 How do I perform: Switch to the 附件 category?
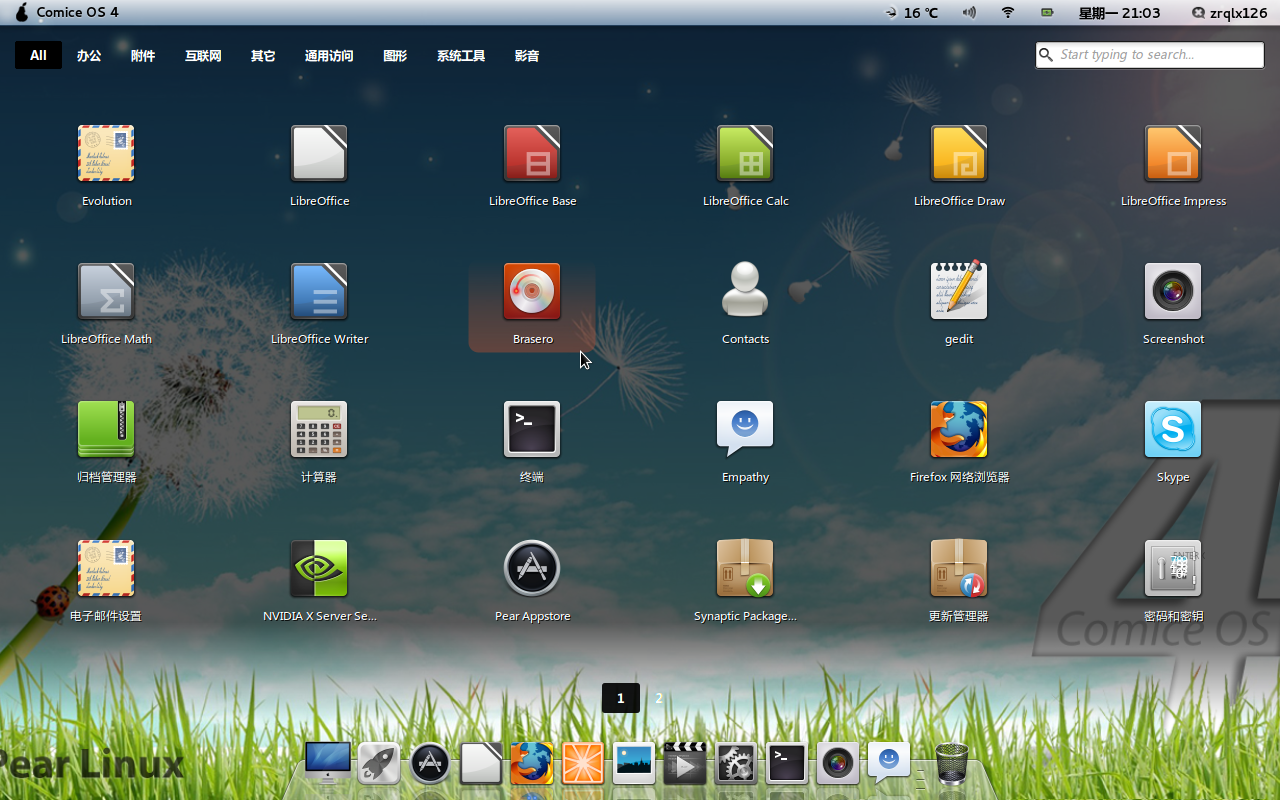[x=143, y=56]
